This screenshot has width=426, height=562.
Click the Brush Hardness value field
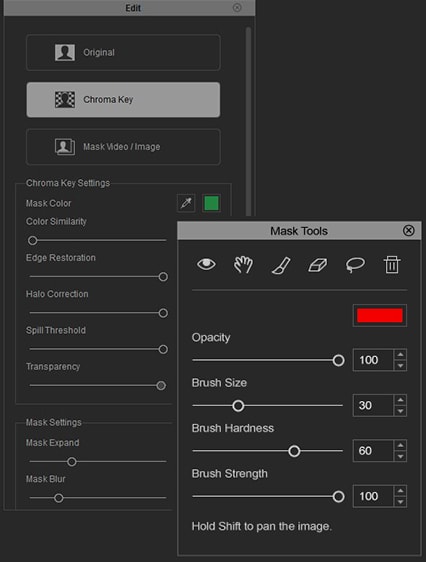(x=373, y=451)
